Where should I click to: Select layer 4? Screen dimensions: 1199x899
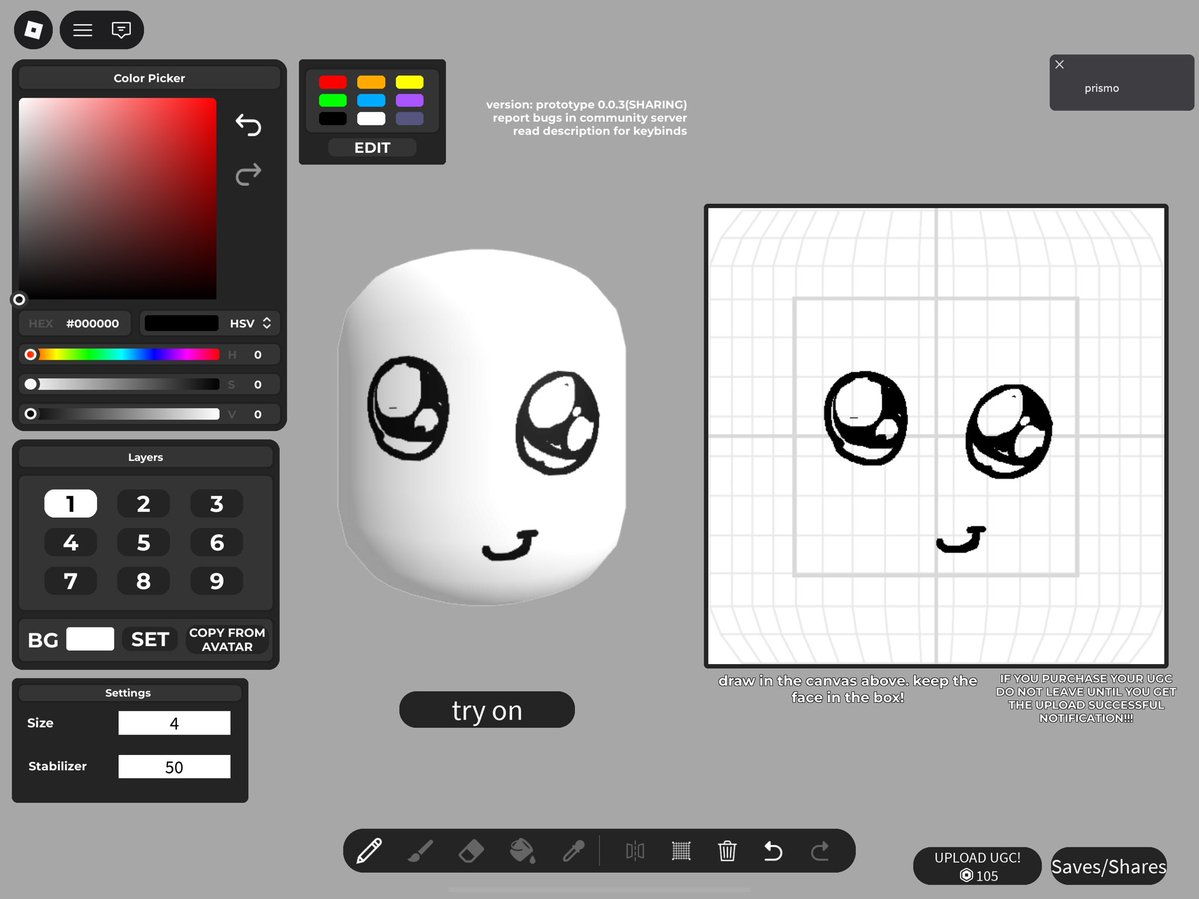70,542
